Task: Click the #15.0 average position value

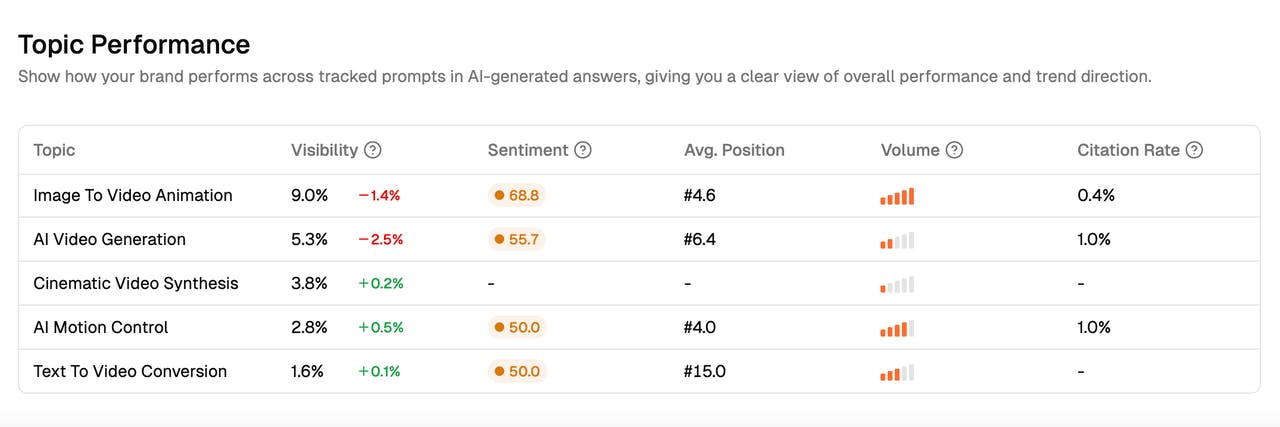Action: tap(704, 371)
